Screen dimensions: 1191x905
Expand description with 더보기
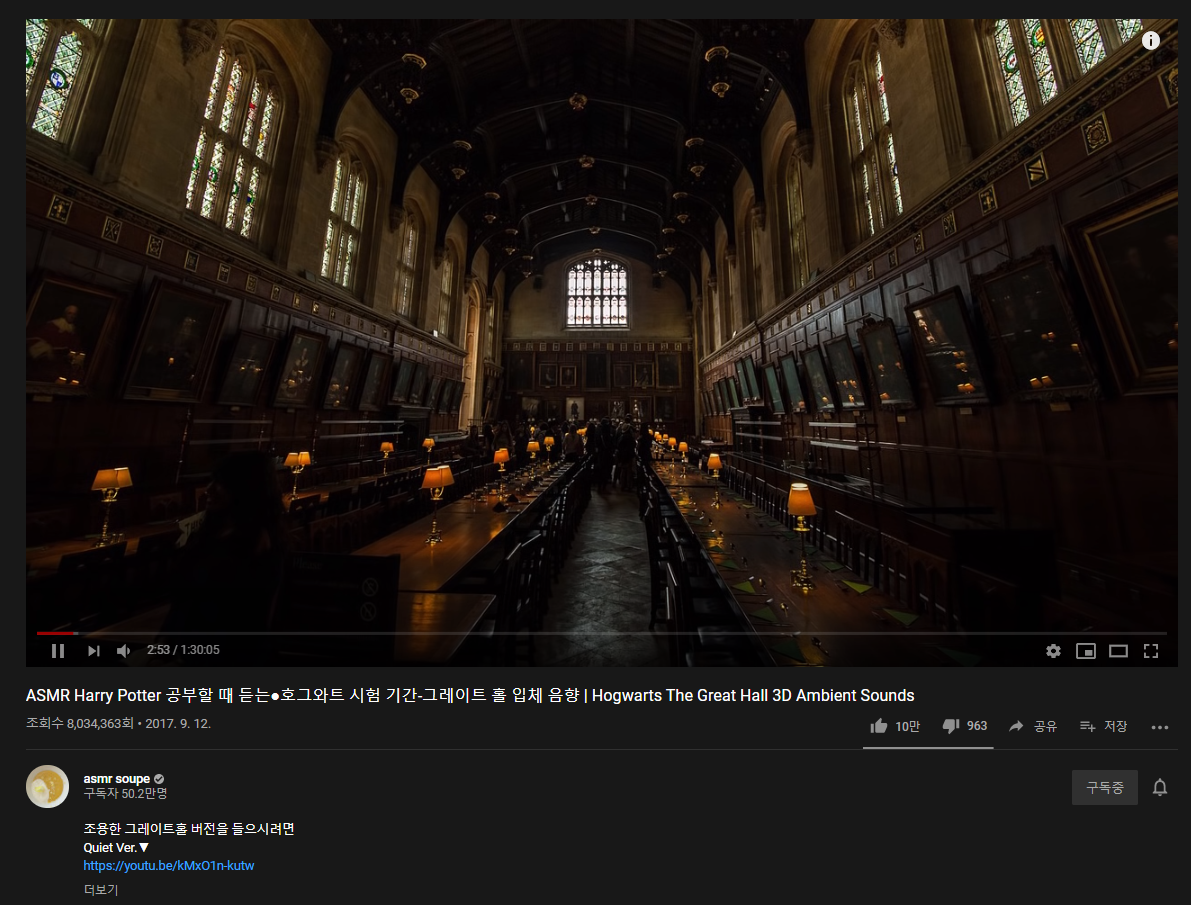coord(101,889)
